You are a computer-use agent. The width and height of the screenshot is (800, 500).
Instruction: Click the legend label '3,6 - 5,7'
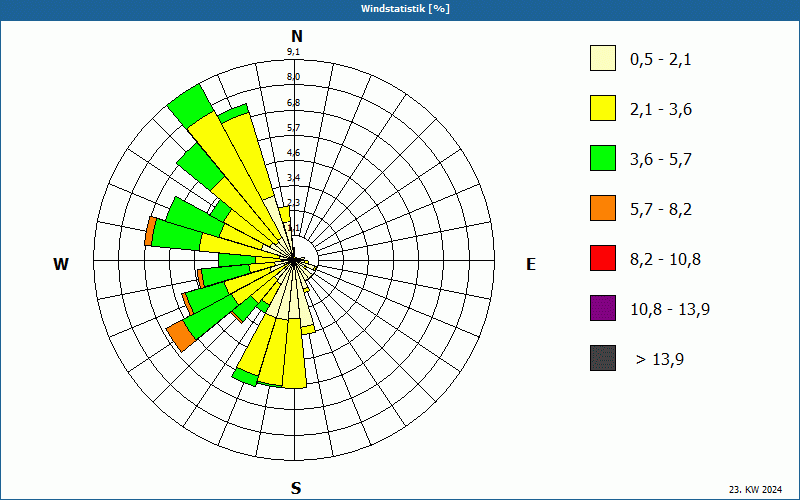pos(661,160)
